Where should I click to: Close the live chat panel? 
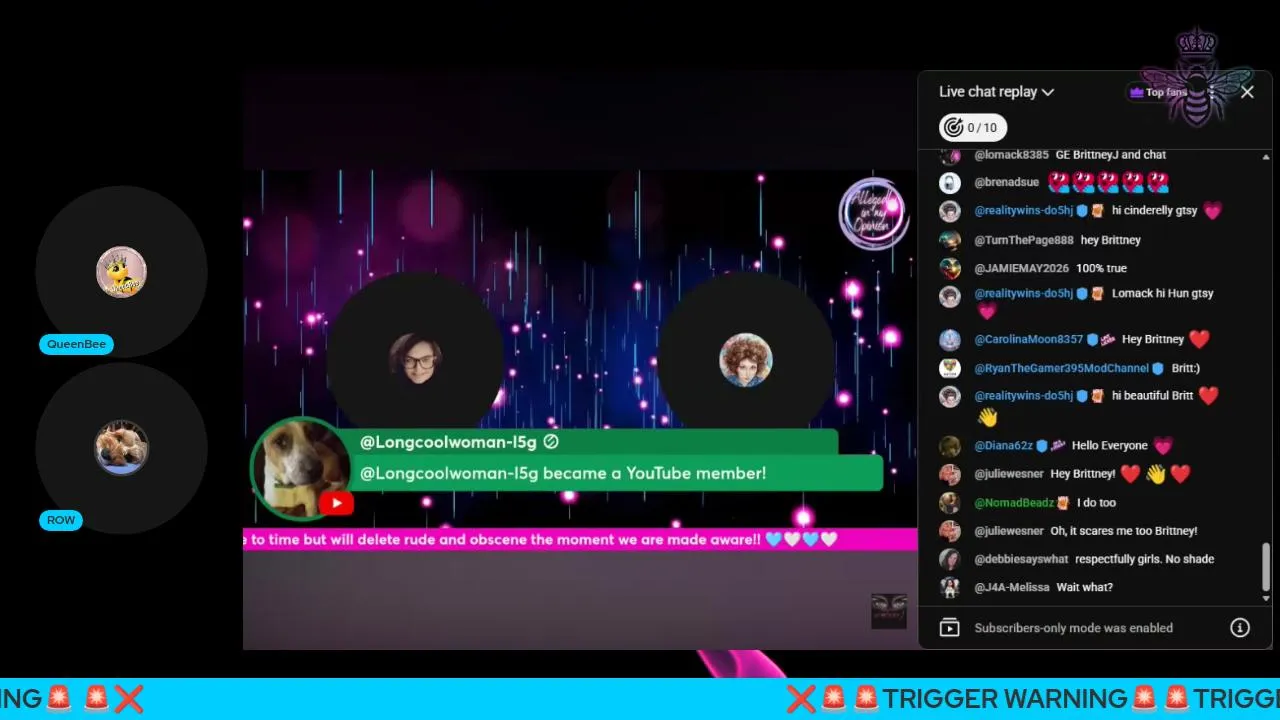coord(1247,92)
